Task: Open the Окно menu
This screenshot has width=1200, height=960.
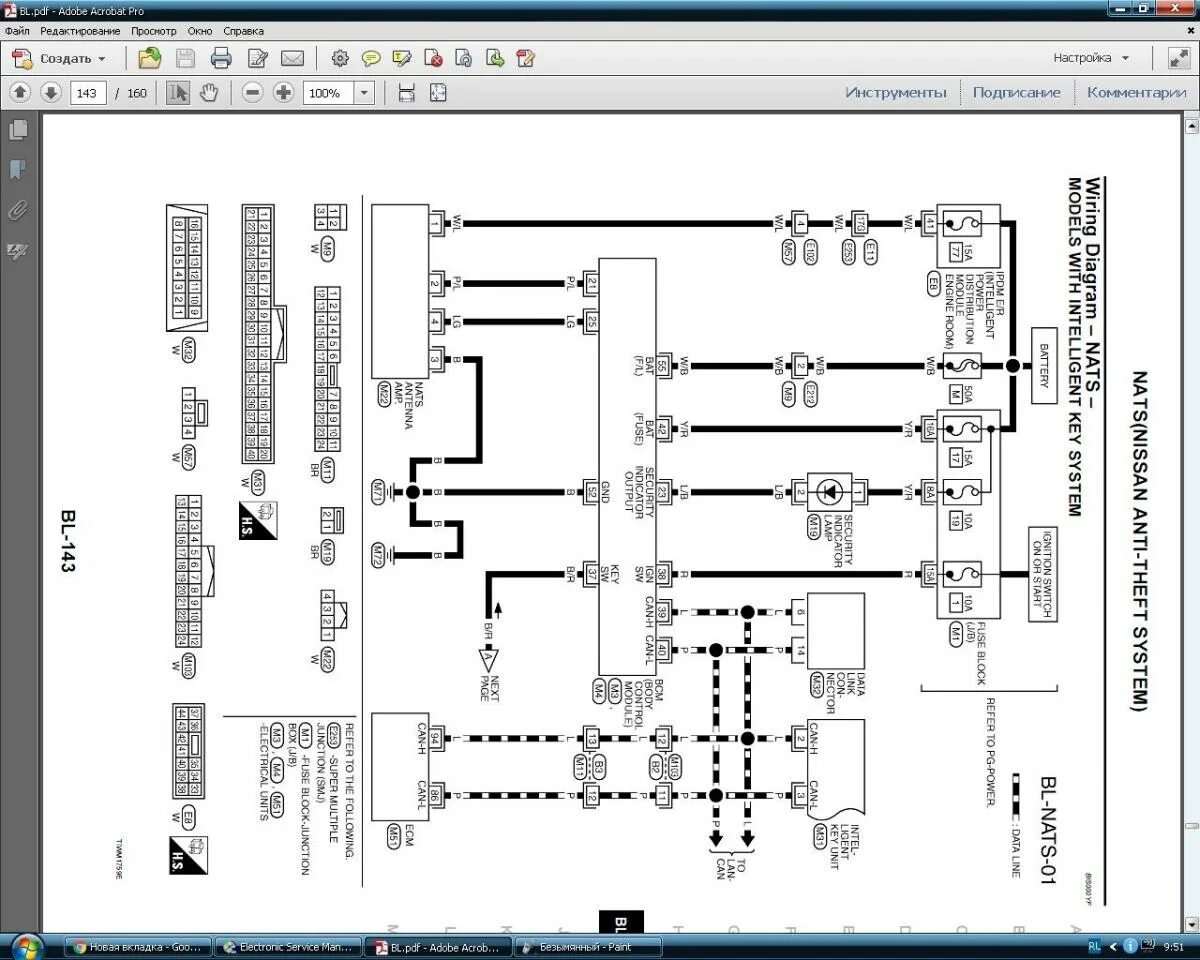Action: (200, 32)
